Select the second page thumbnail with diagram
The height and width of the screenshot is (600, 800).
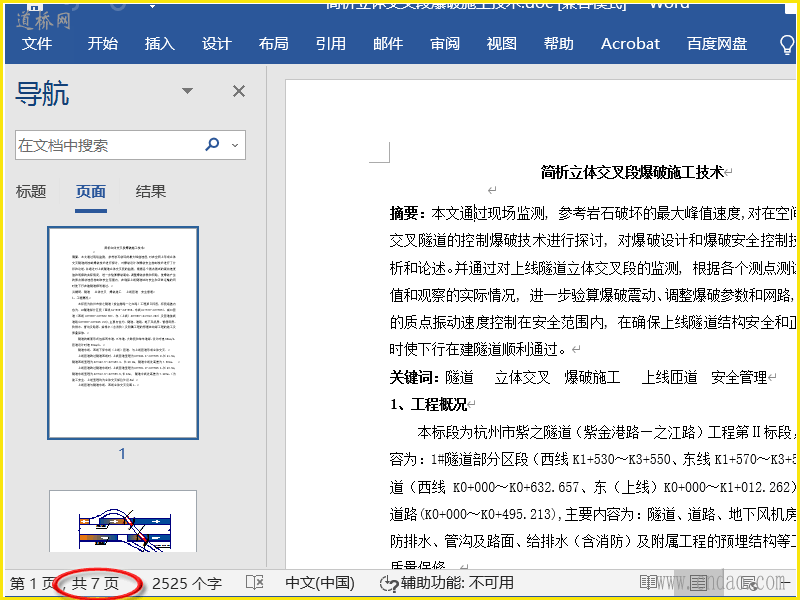pyautogui.click(x=123, y=521)
